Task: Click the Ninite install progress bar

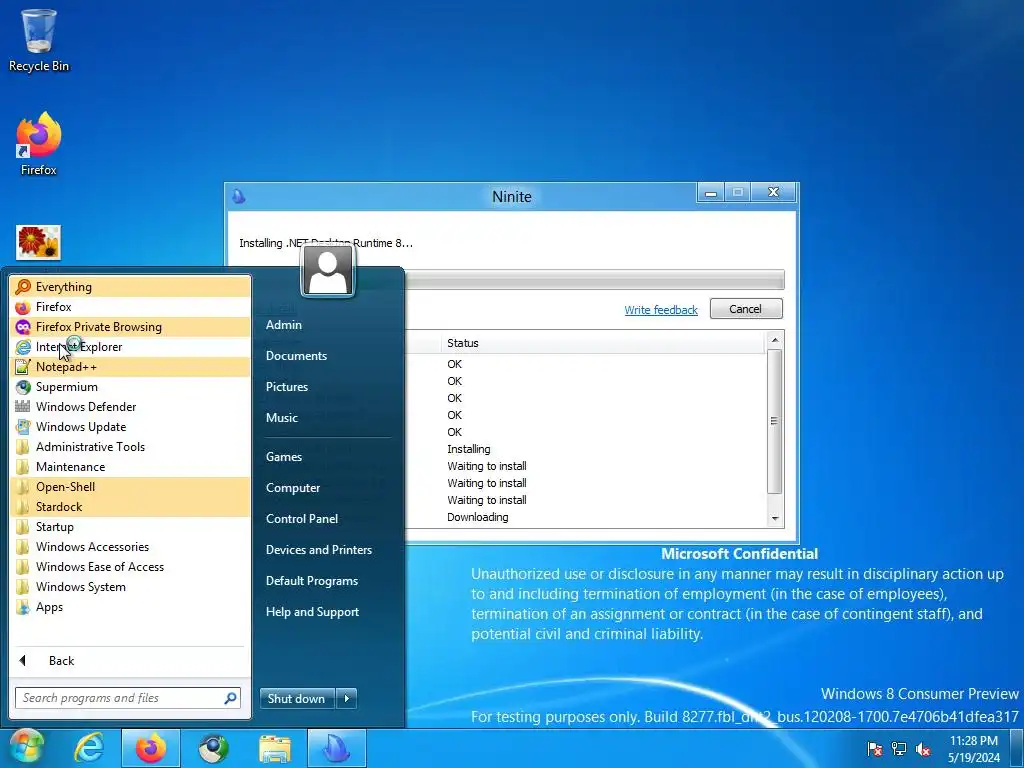Action: 594,280
